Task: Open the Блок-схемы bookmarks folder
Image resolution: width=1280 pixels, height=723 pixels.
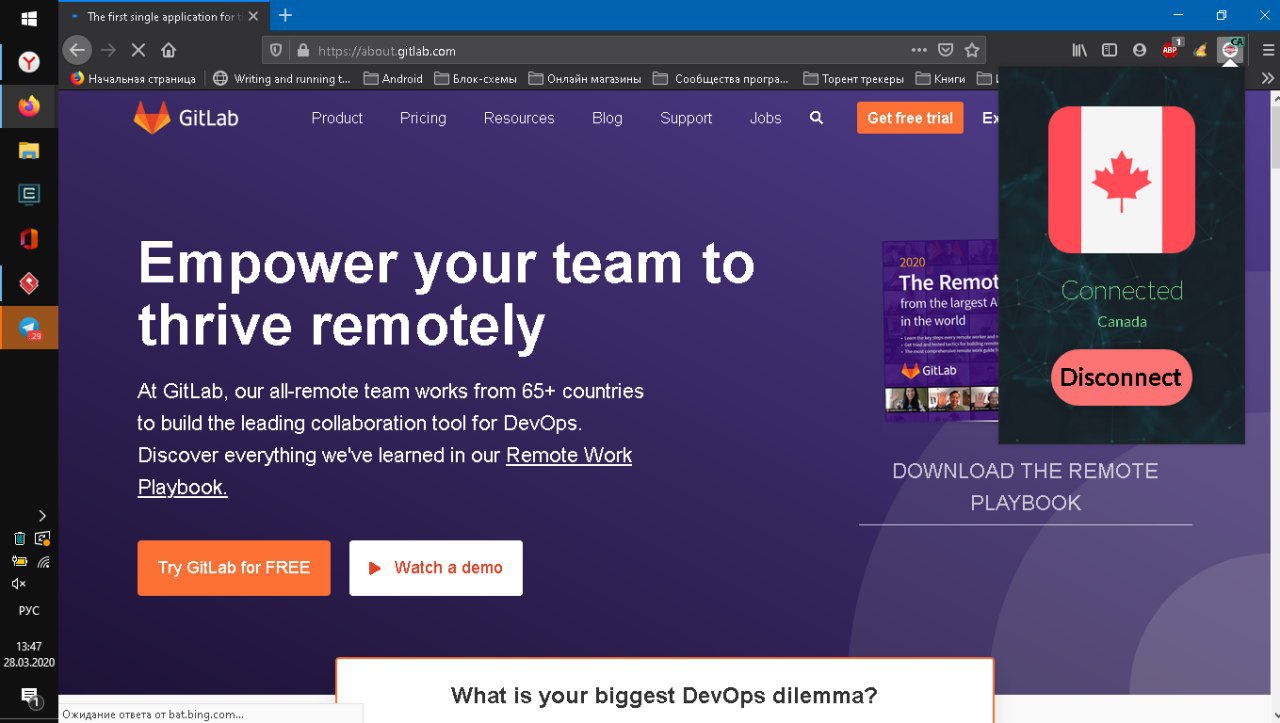Action: pyautogui.click(x=475, y=78)
